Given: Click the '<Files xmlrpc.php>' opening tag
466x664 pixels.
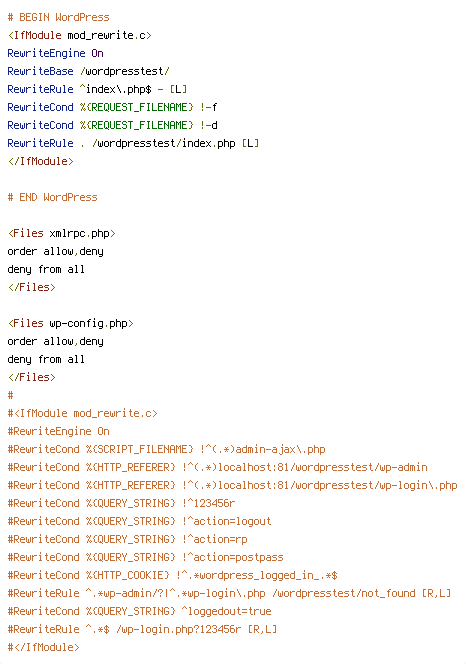Looking at the screenshot, I should [x=61, y=233].
